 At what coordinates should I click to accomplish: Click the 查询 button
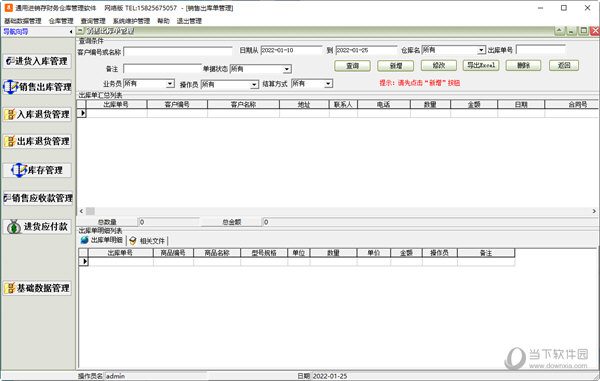tap(352, 66)
